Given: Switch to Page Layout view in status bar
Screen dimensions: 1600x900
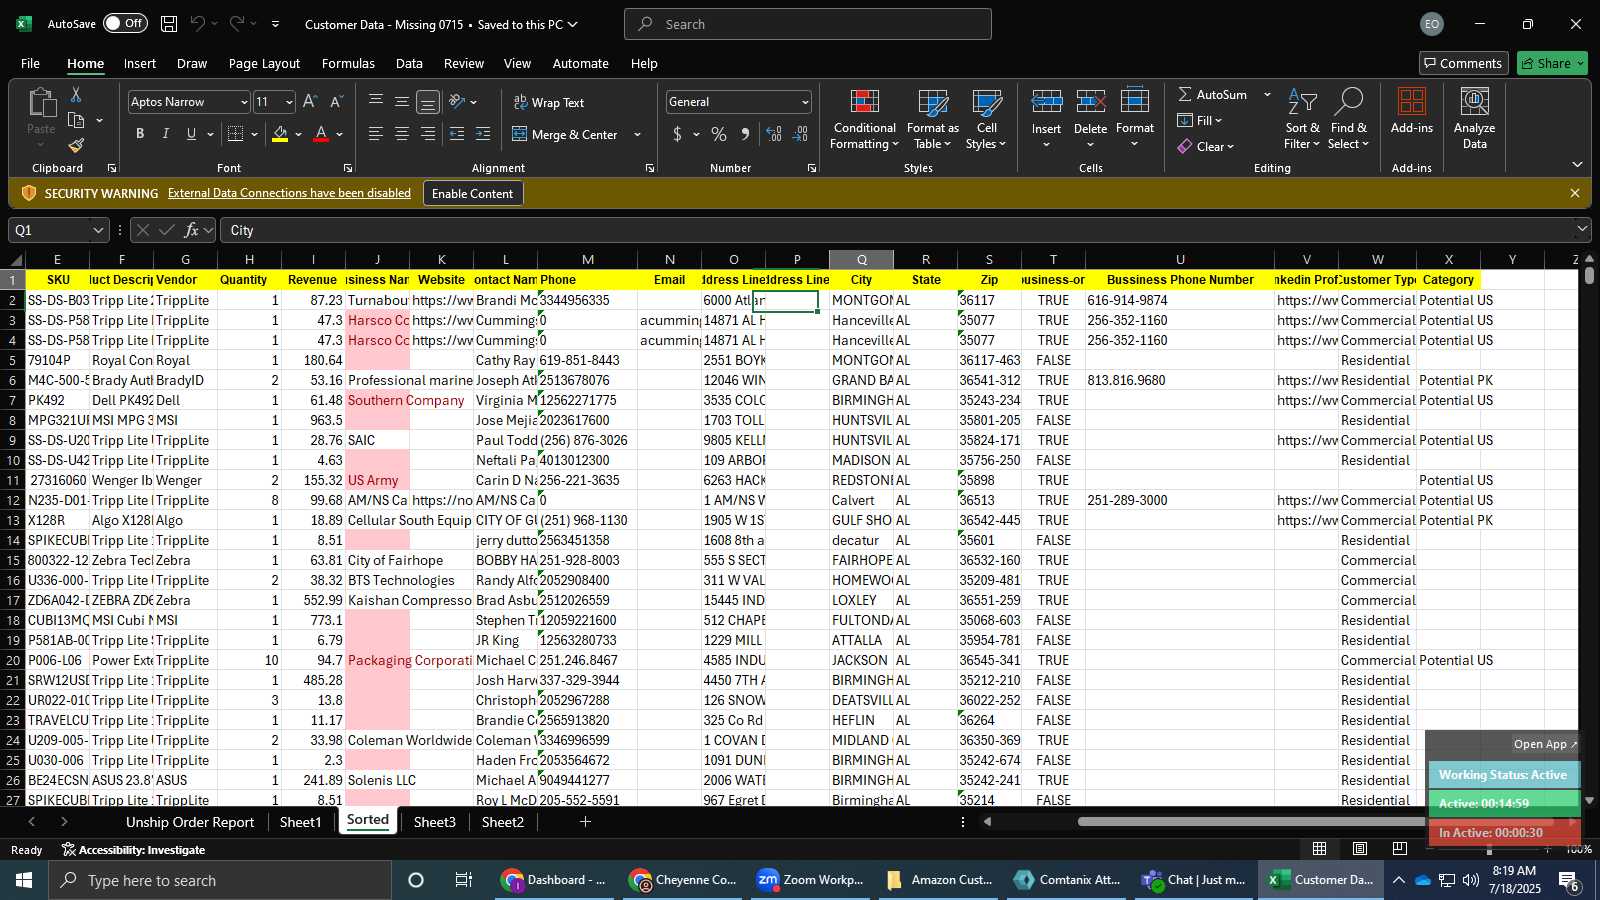Looking at the screenshot, I should pyautogui.click(x=1360, y=849).
